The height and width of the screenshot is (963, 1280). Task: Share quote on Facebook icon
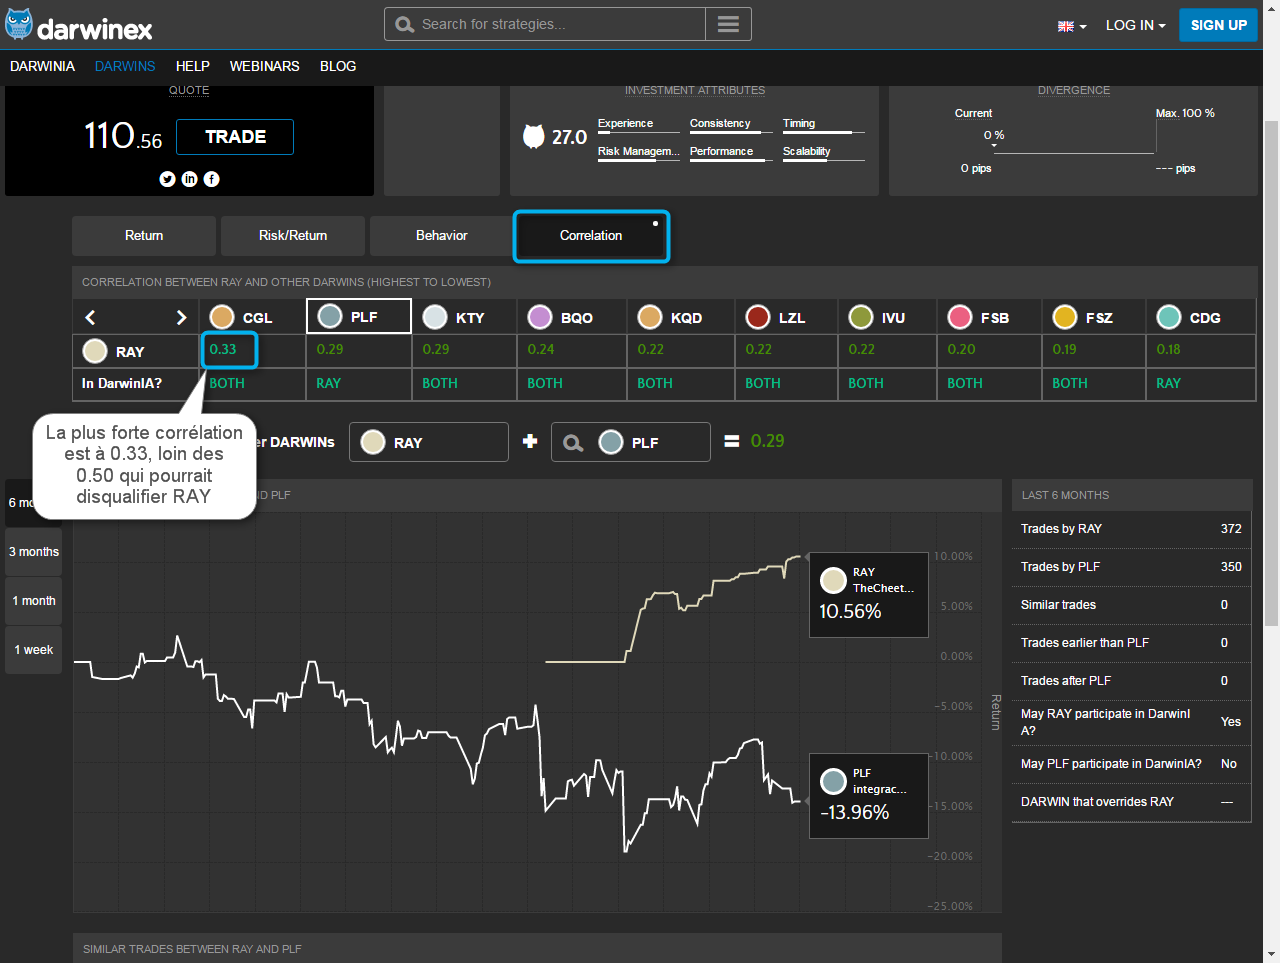click(211, 179)
